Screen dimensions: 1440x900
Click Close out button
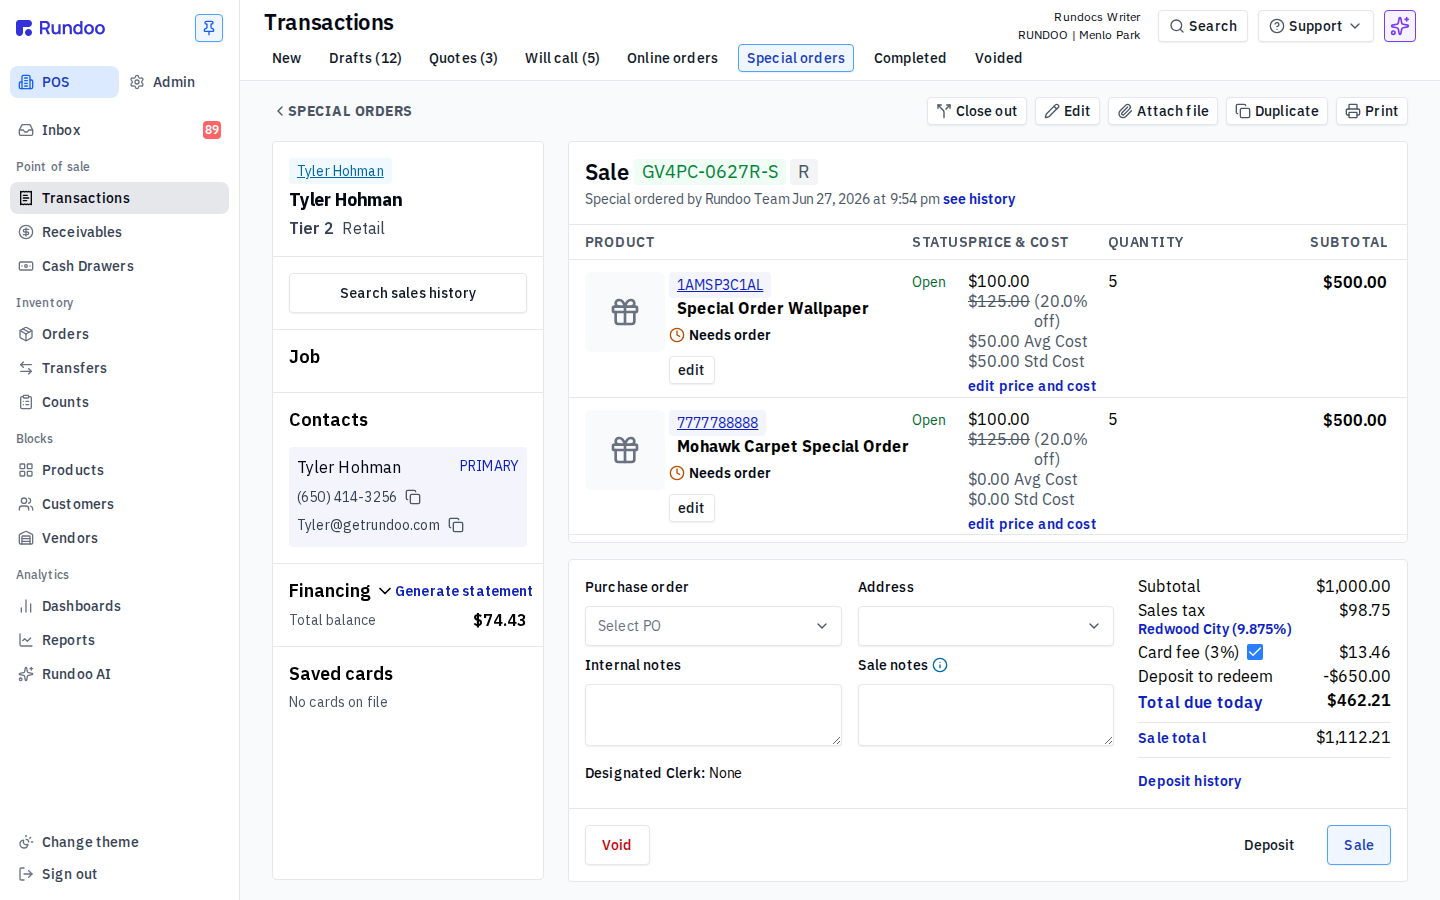pyautogui.click(x=977, y=111)
